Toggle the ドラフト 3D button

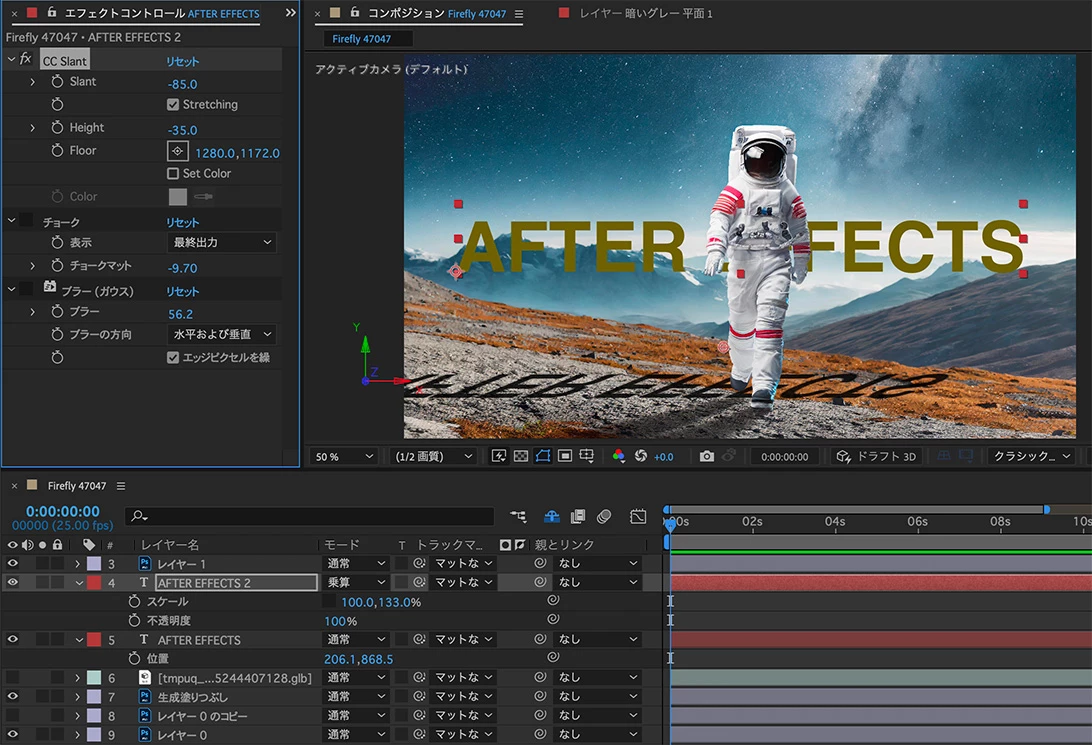[877, 456]
